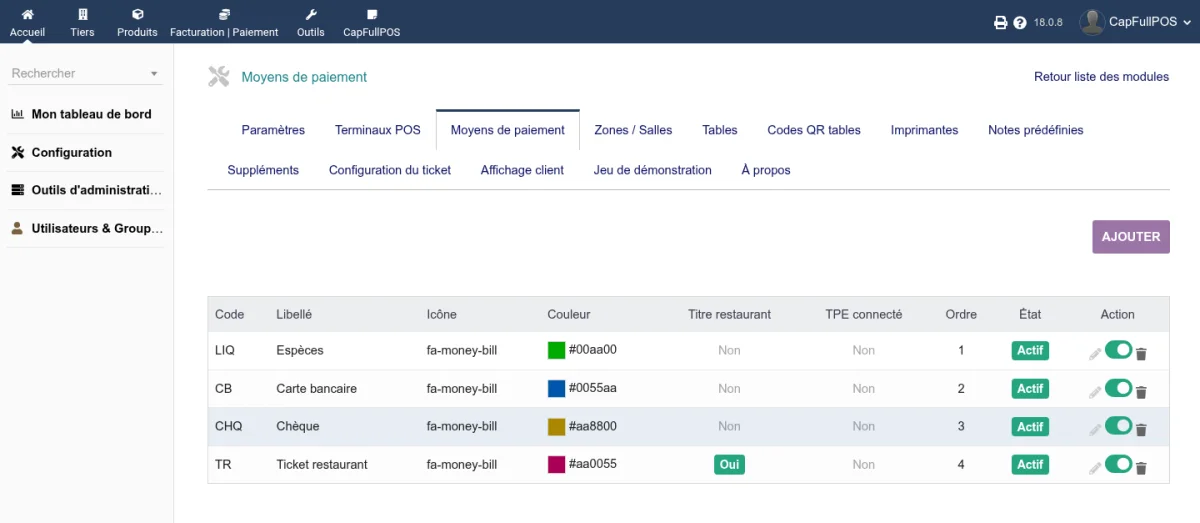Click the help question mark icon
Screen dimensions: 1200x523
point(1020,22)
